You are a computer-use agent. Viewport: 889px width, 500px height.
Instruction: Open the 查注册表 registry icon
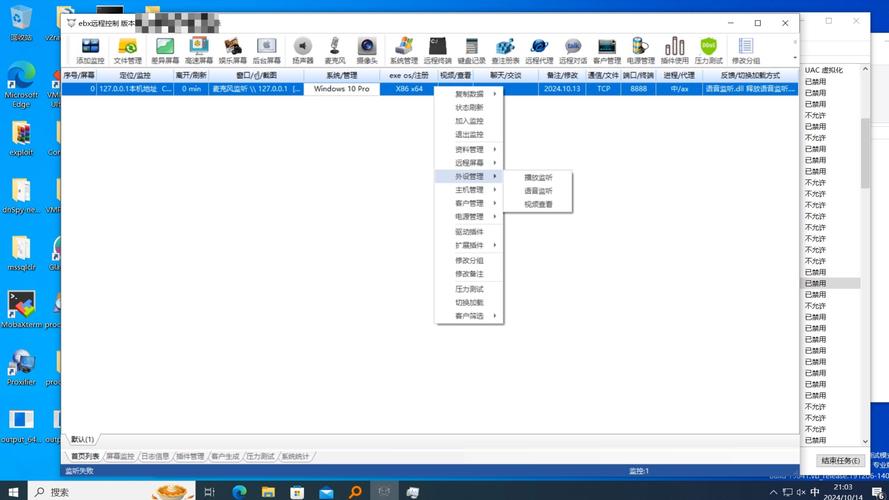click(505, 50)
